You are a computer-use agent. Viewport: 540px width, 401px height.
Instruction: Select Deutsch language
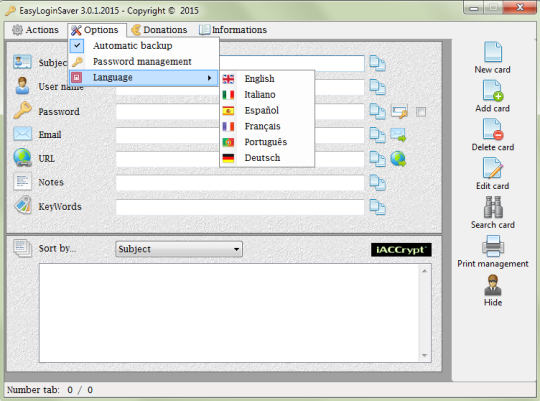[x=267, y=158]
